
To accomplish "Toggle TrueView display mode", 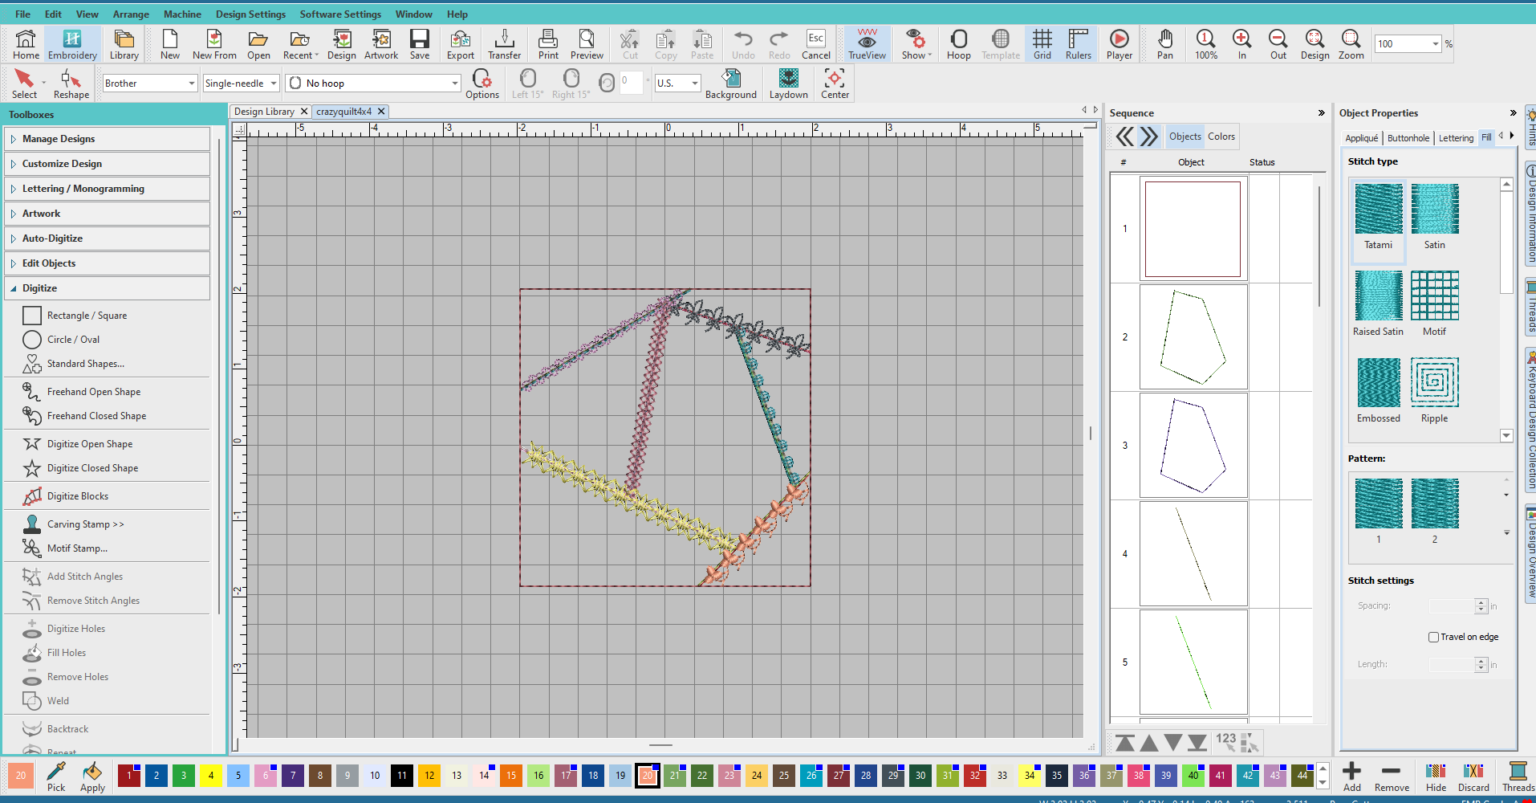I will pyautogui.click(x=866, y=44).
